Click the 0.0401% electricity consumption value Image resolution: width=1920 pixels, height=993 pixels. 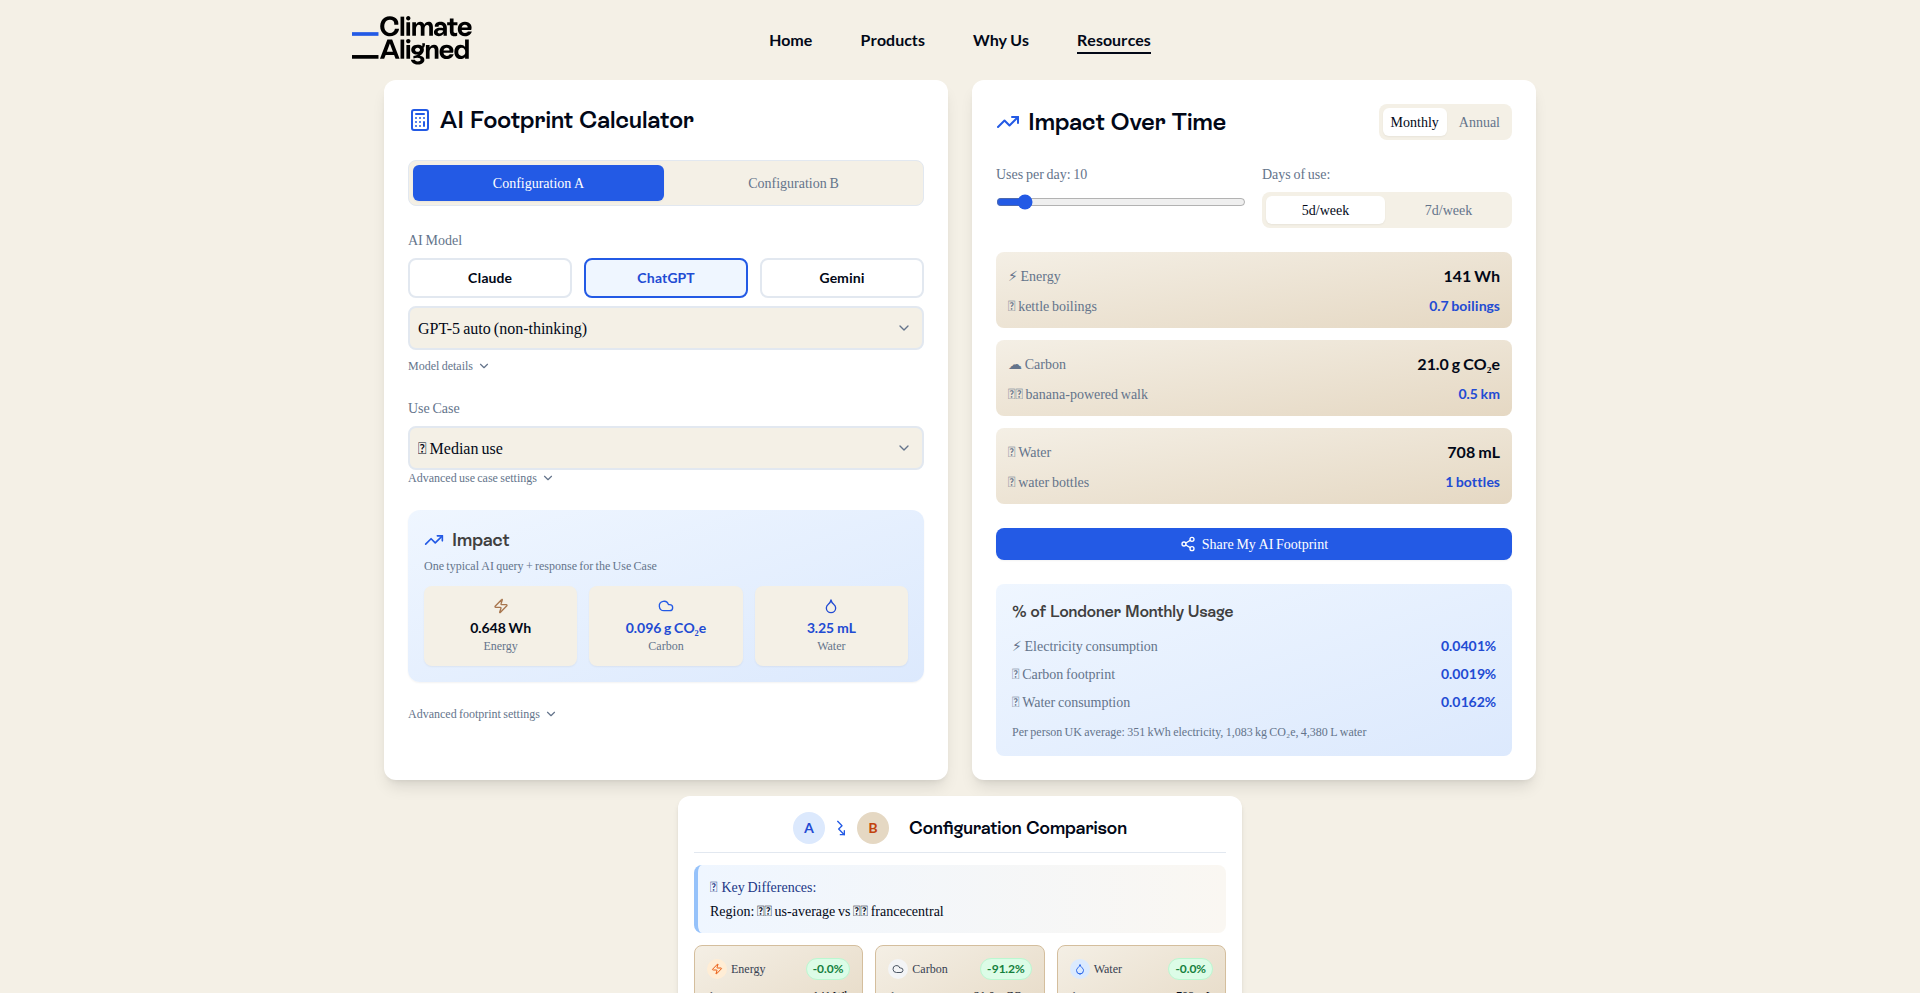[1468, 646]
